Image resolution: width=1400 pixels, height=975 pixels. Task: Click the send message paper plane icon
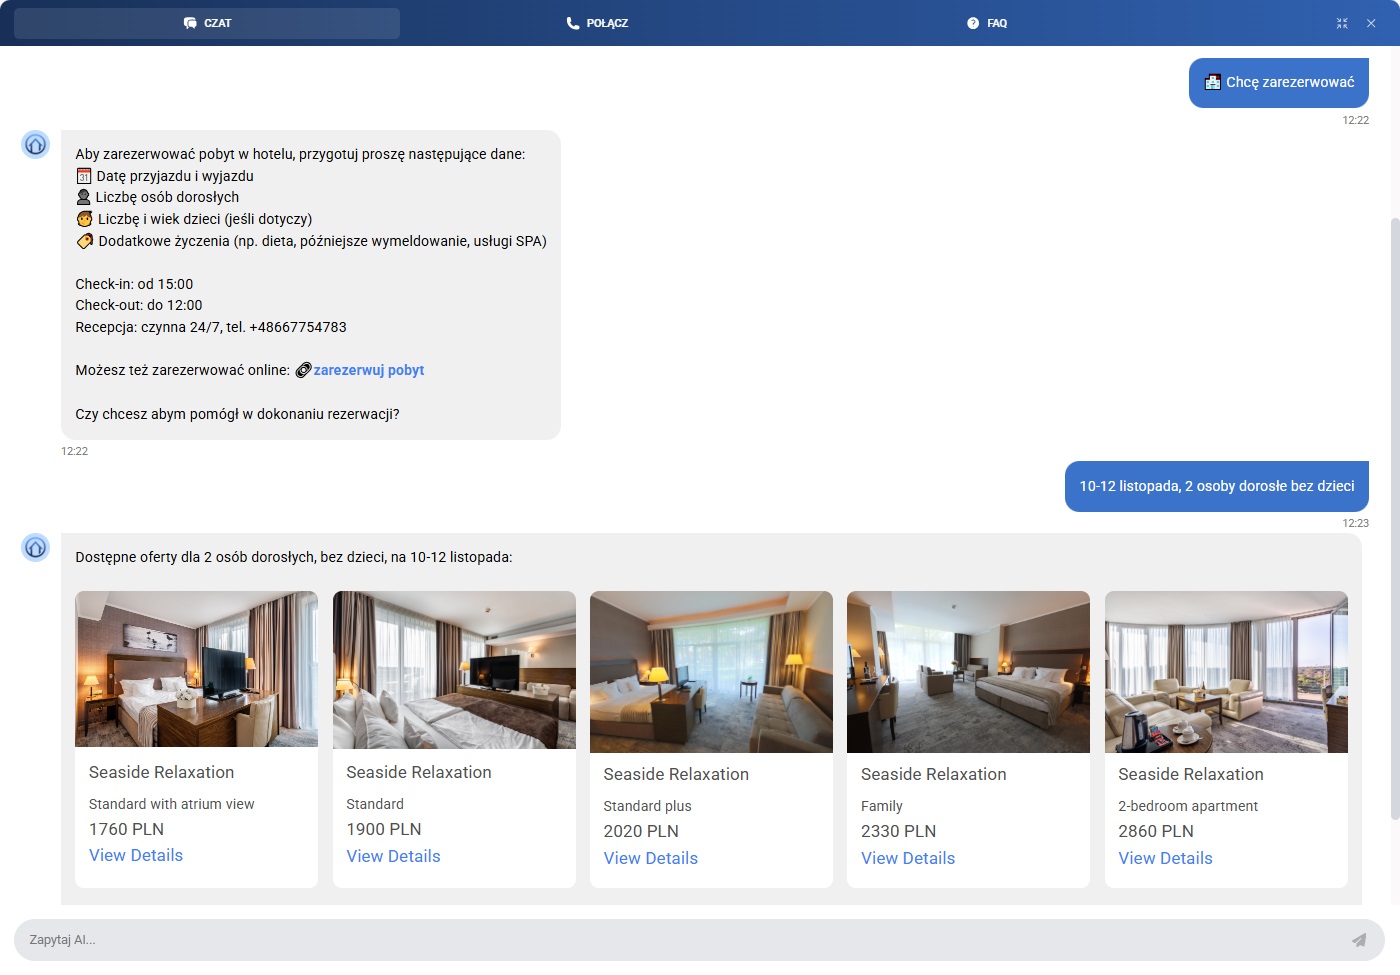[1358, 940]
